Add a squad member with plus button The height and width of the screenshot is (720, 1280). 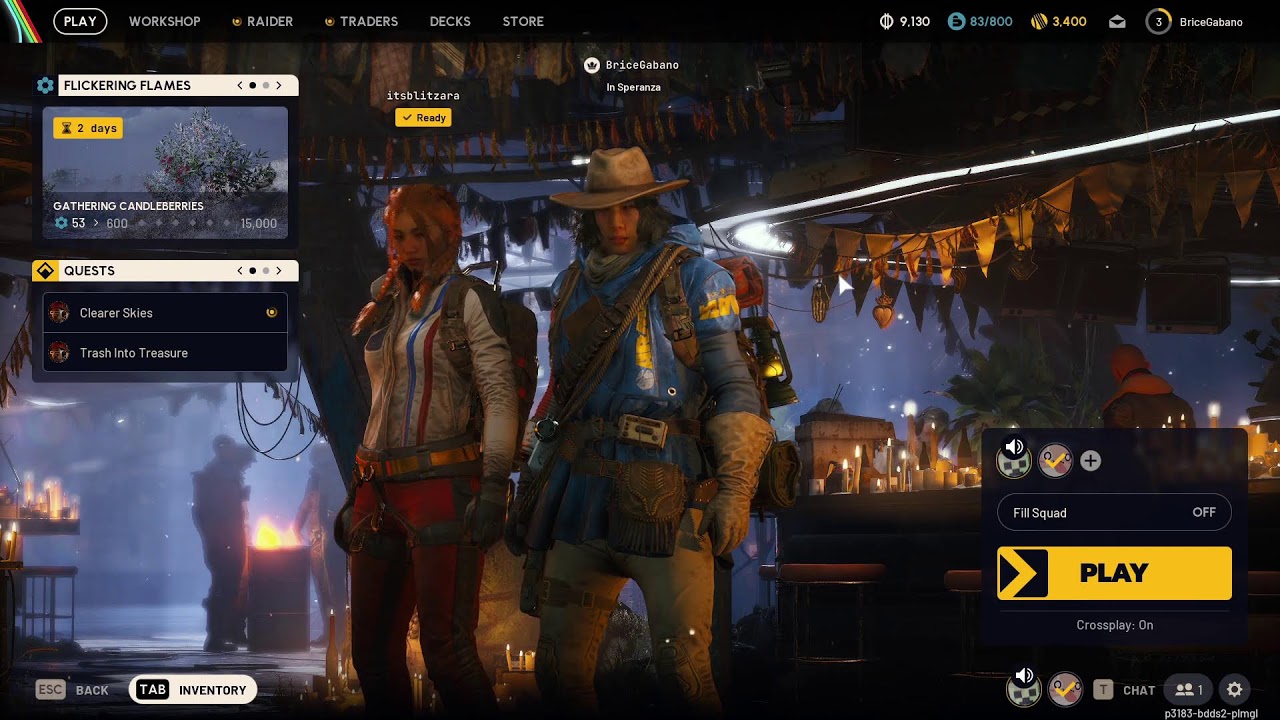[x=1091, y=461]
